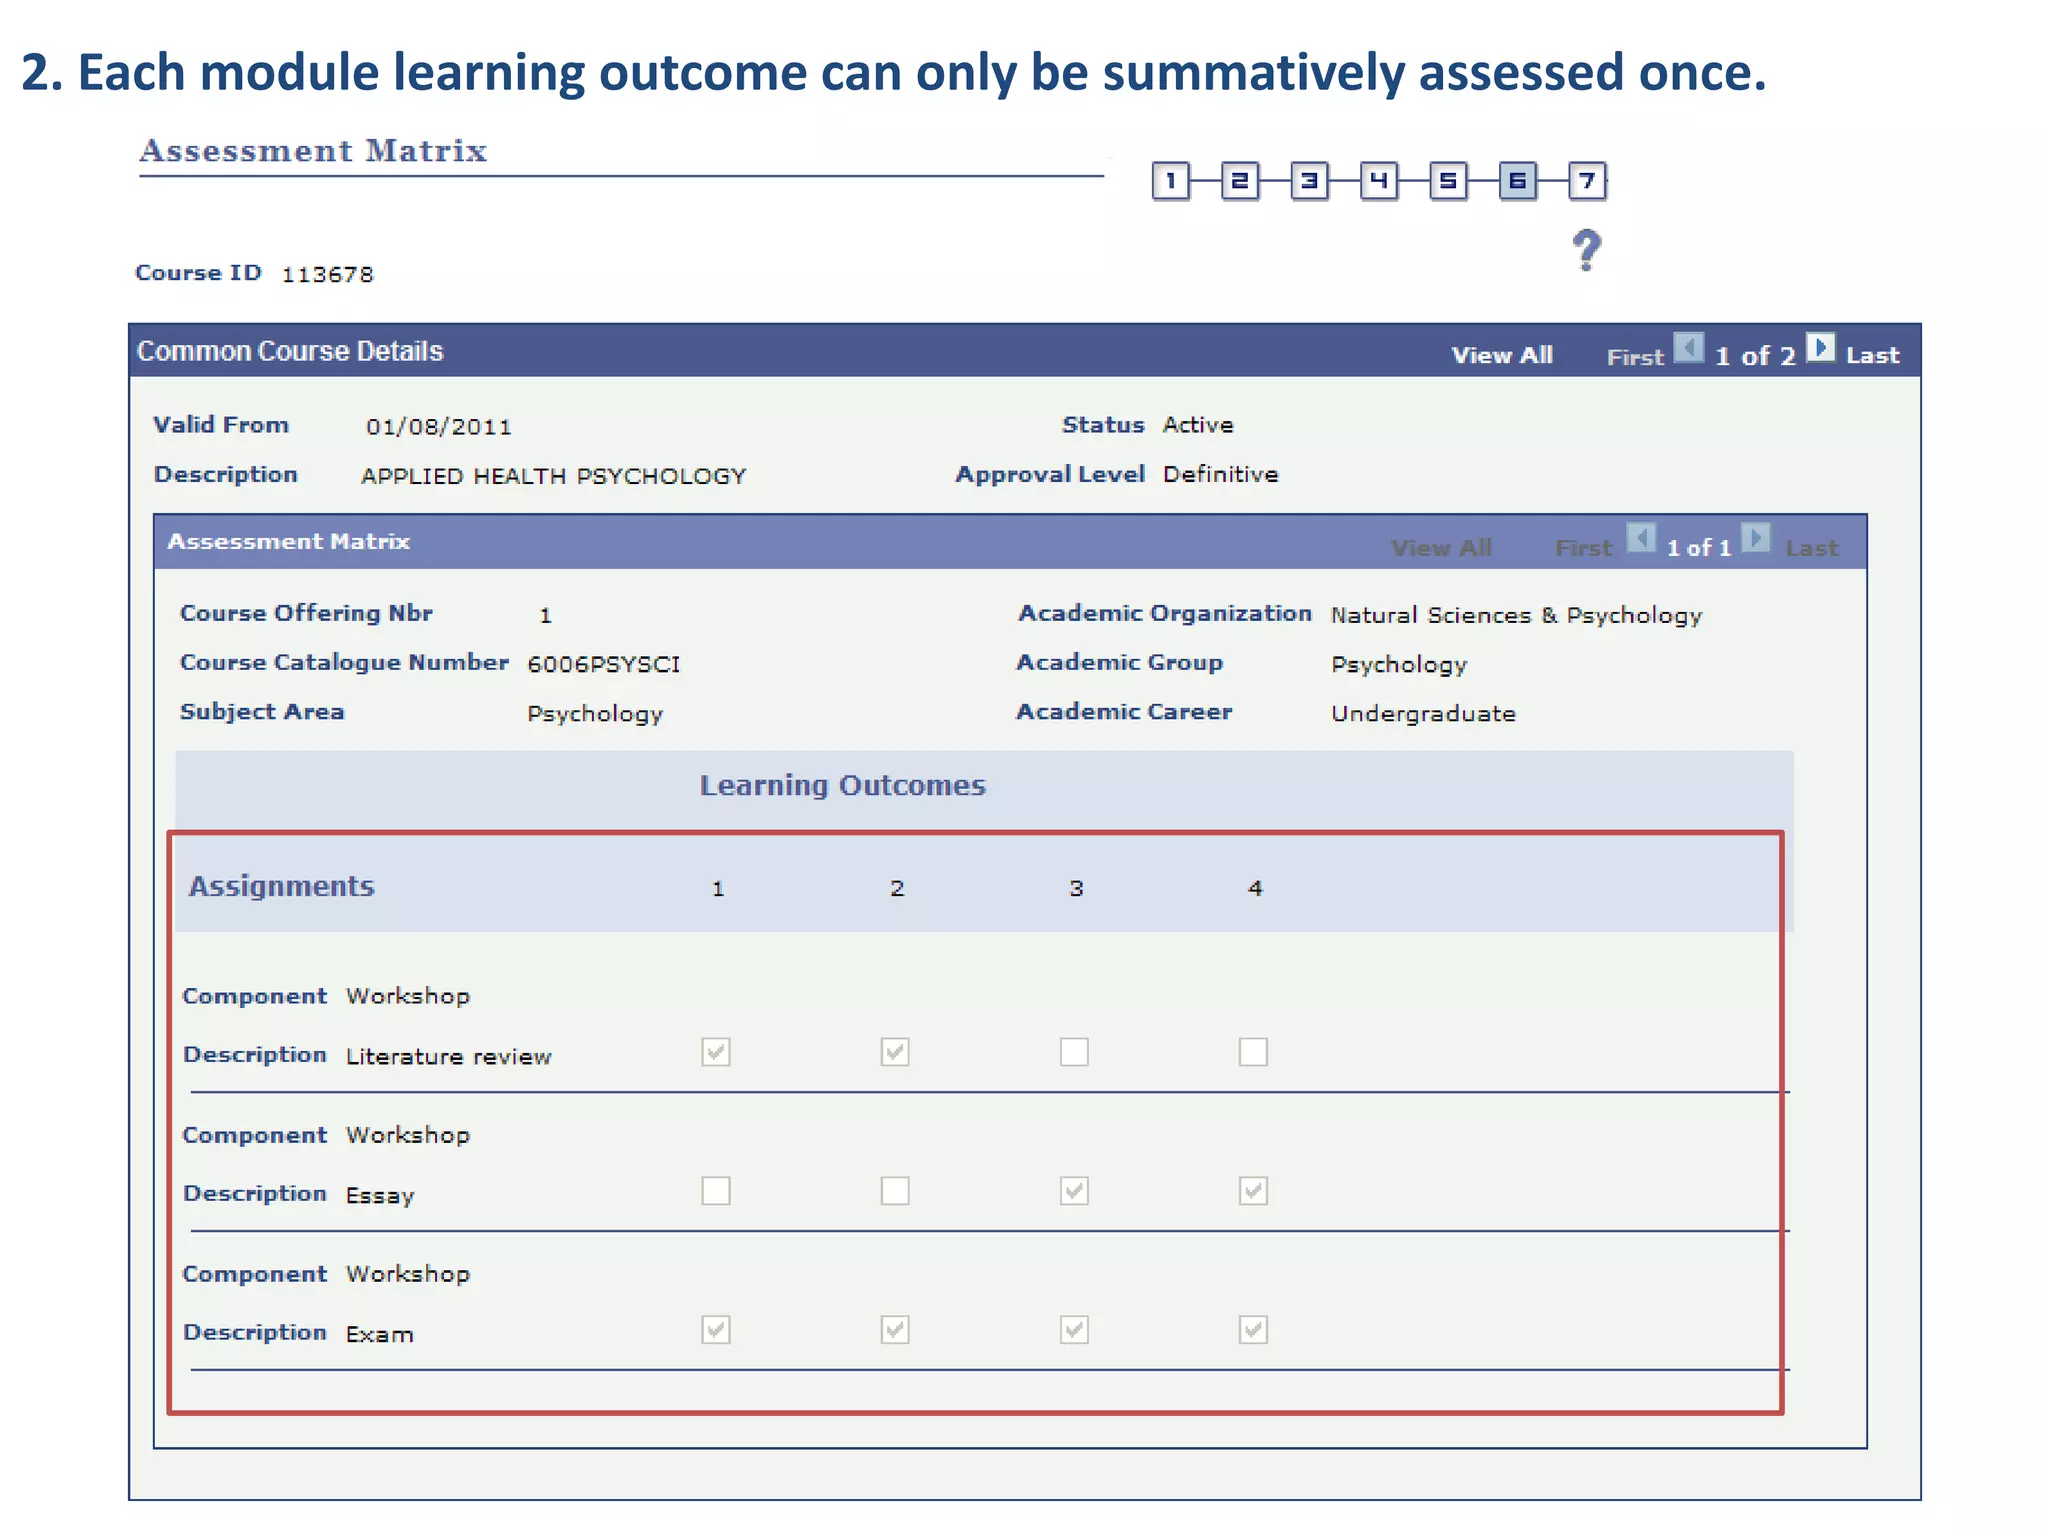This screenshot has width=2048, height=1536.
Task: Toggle Literature review outcome 1 checkbox
Action: [x=716, y=1052]
